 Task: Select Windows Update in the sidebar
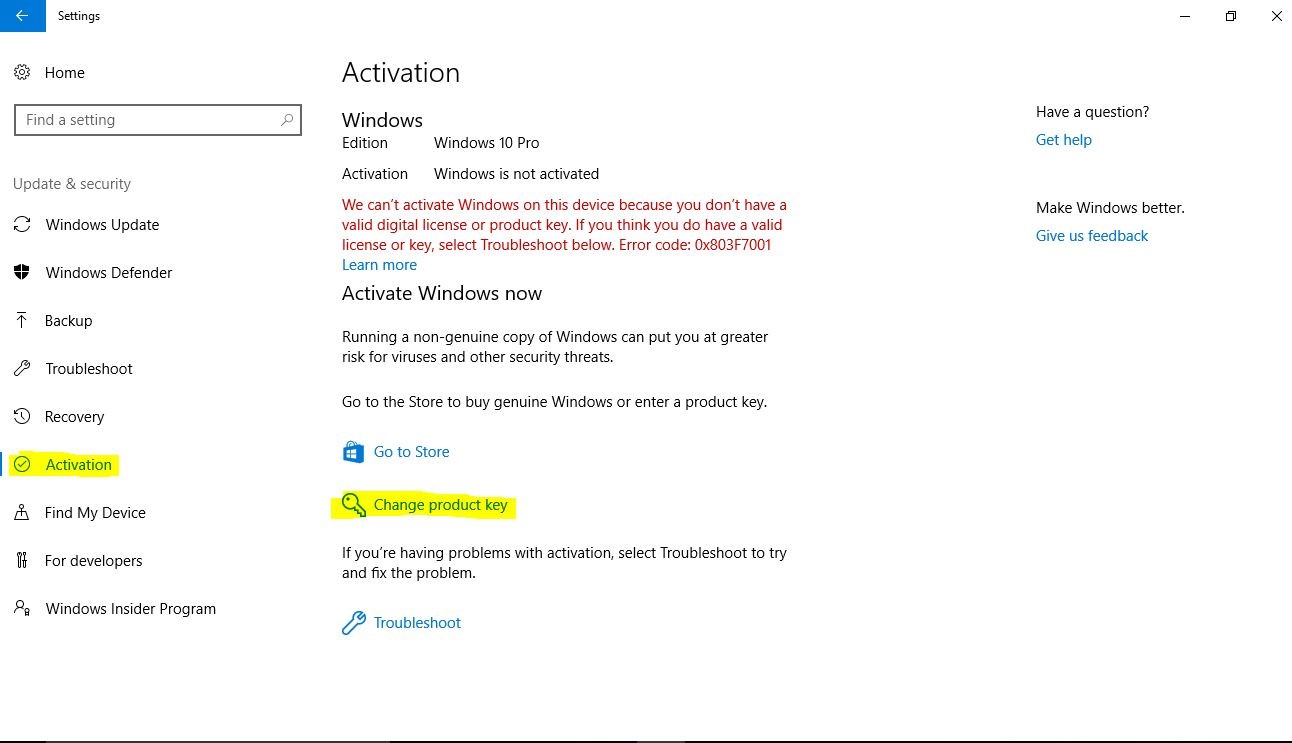click(103, 225)
